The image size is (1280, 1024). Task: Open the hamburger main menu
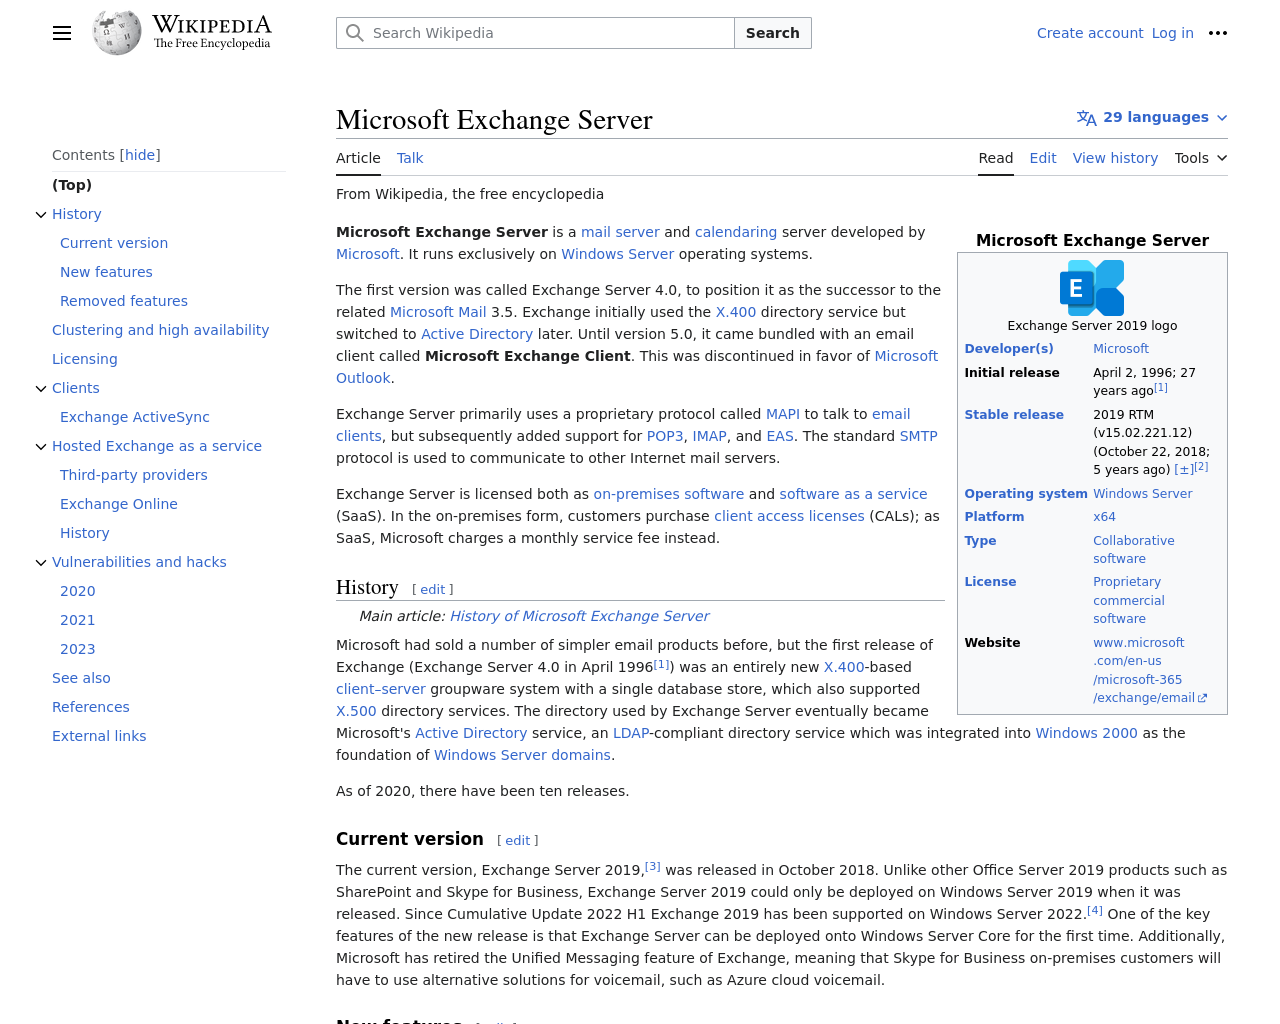(x=62, y=33)
